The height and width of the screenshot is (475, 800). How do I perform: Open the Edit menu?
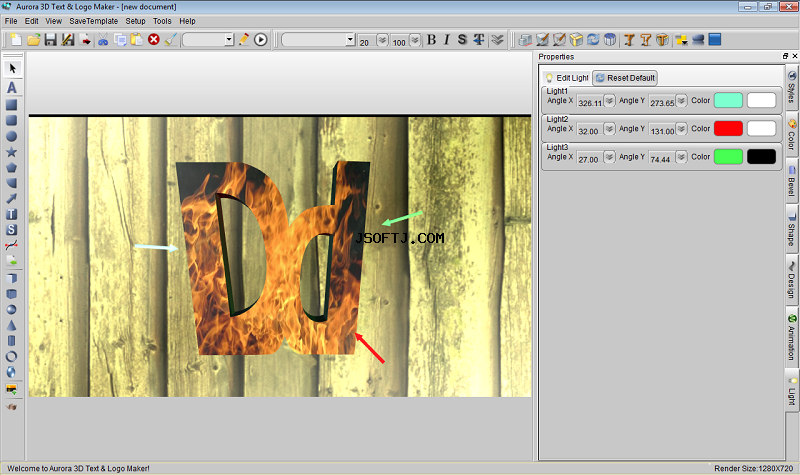[32, 21]
